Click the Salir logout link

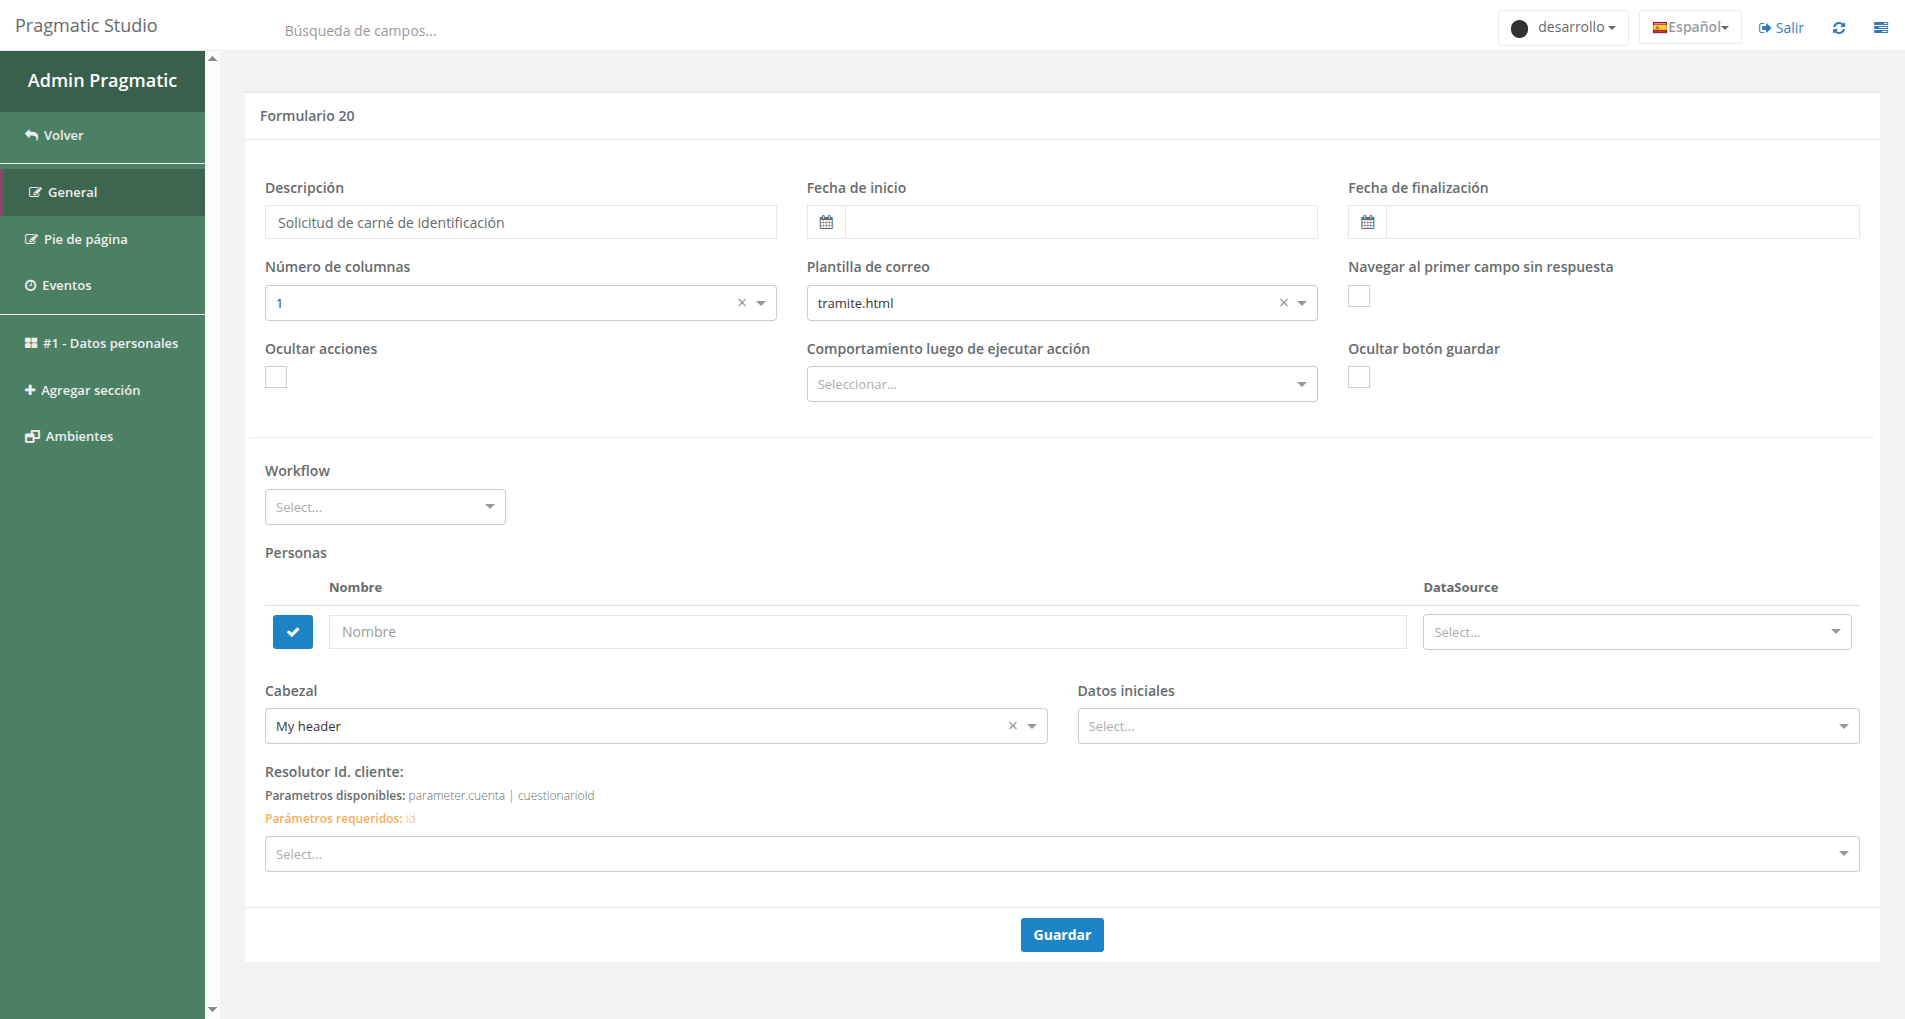[x=1781, y=28]
